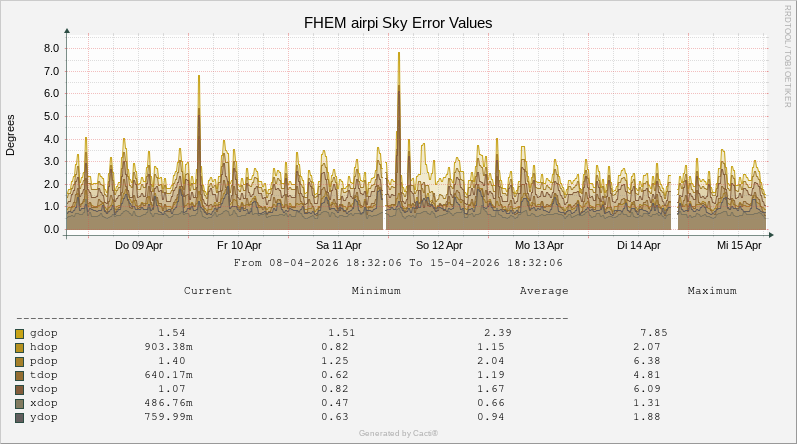797x444 pixels.
Task: Click the So 12 Apr date label
Action: pyautogui.click(x=439, y=245)
